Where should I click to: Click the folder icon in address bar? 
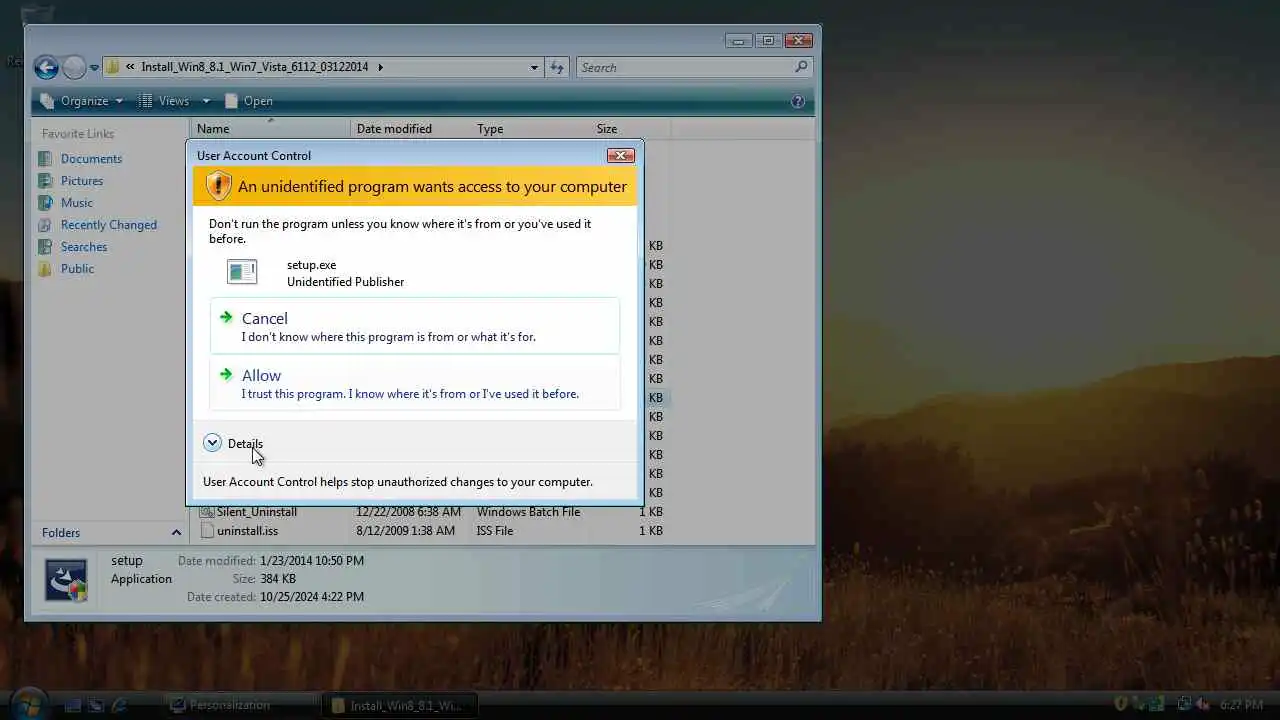tap(113, 67)
